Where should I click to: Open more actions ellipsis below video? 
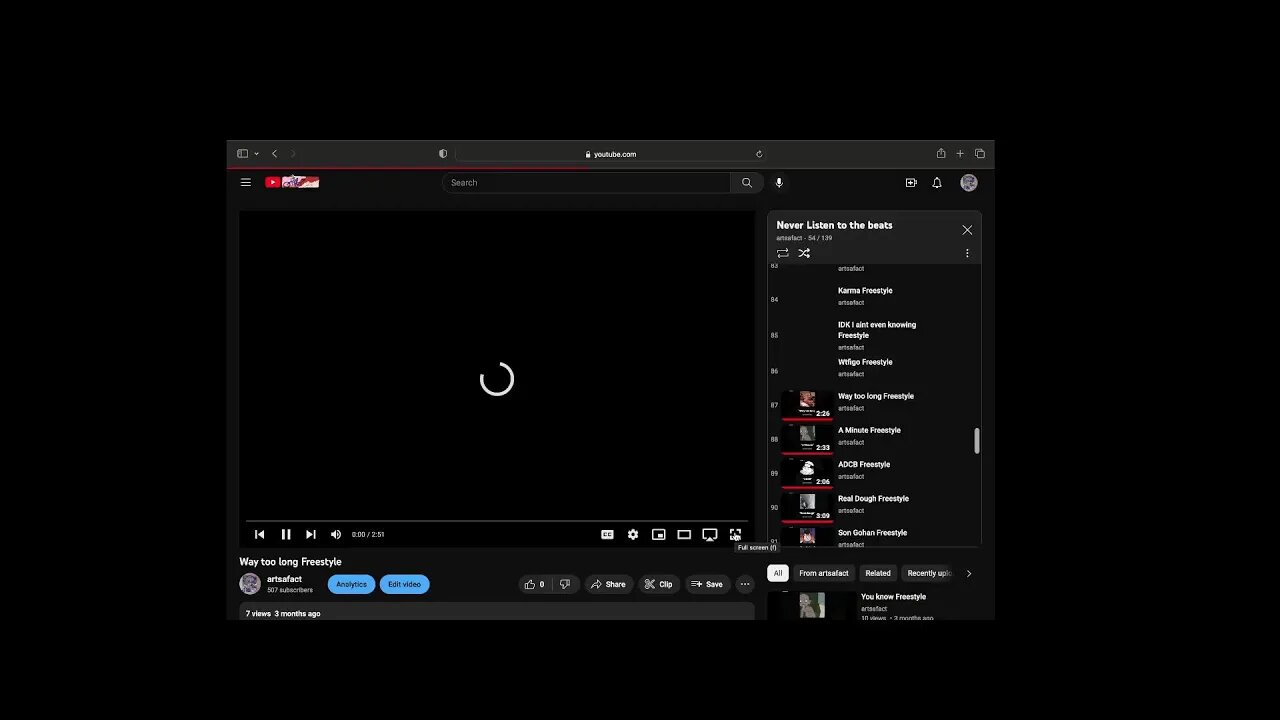[745, 584]
